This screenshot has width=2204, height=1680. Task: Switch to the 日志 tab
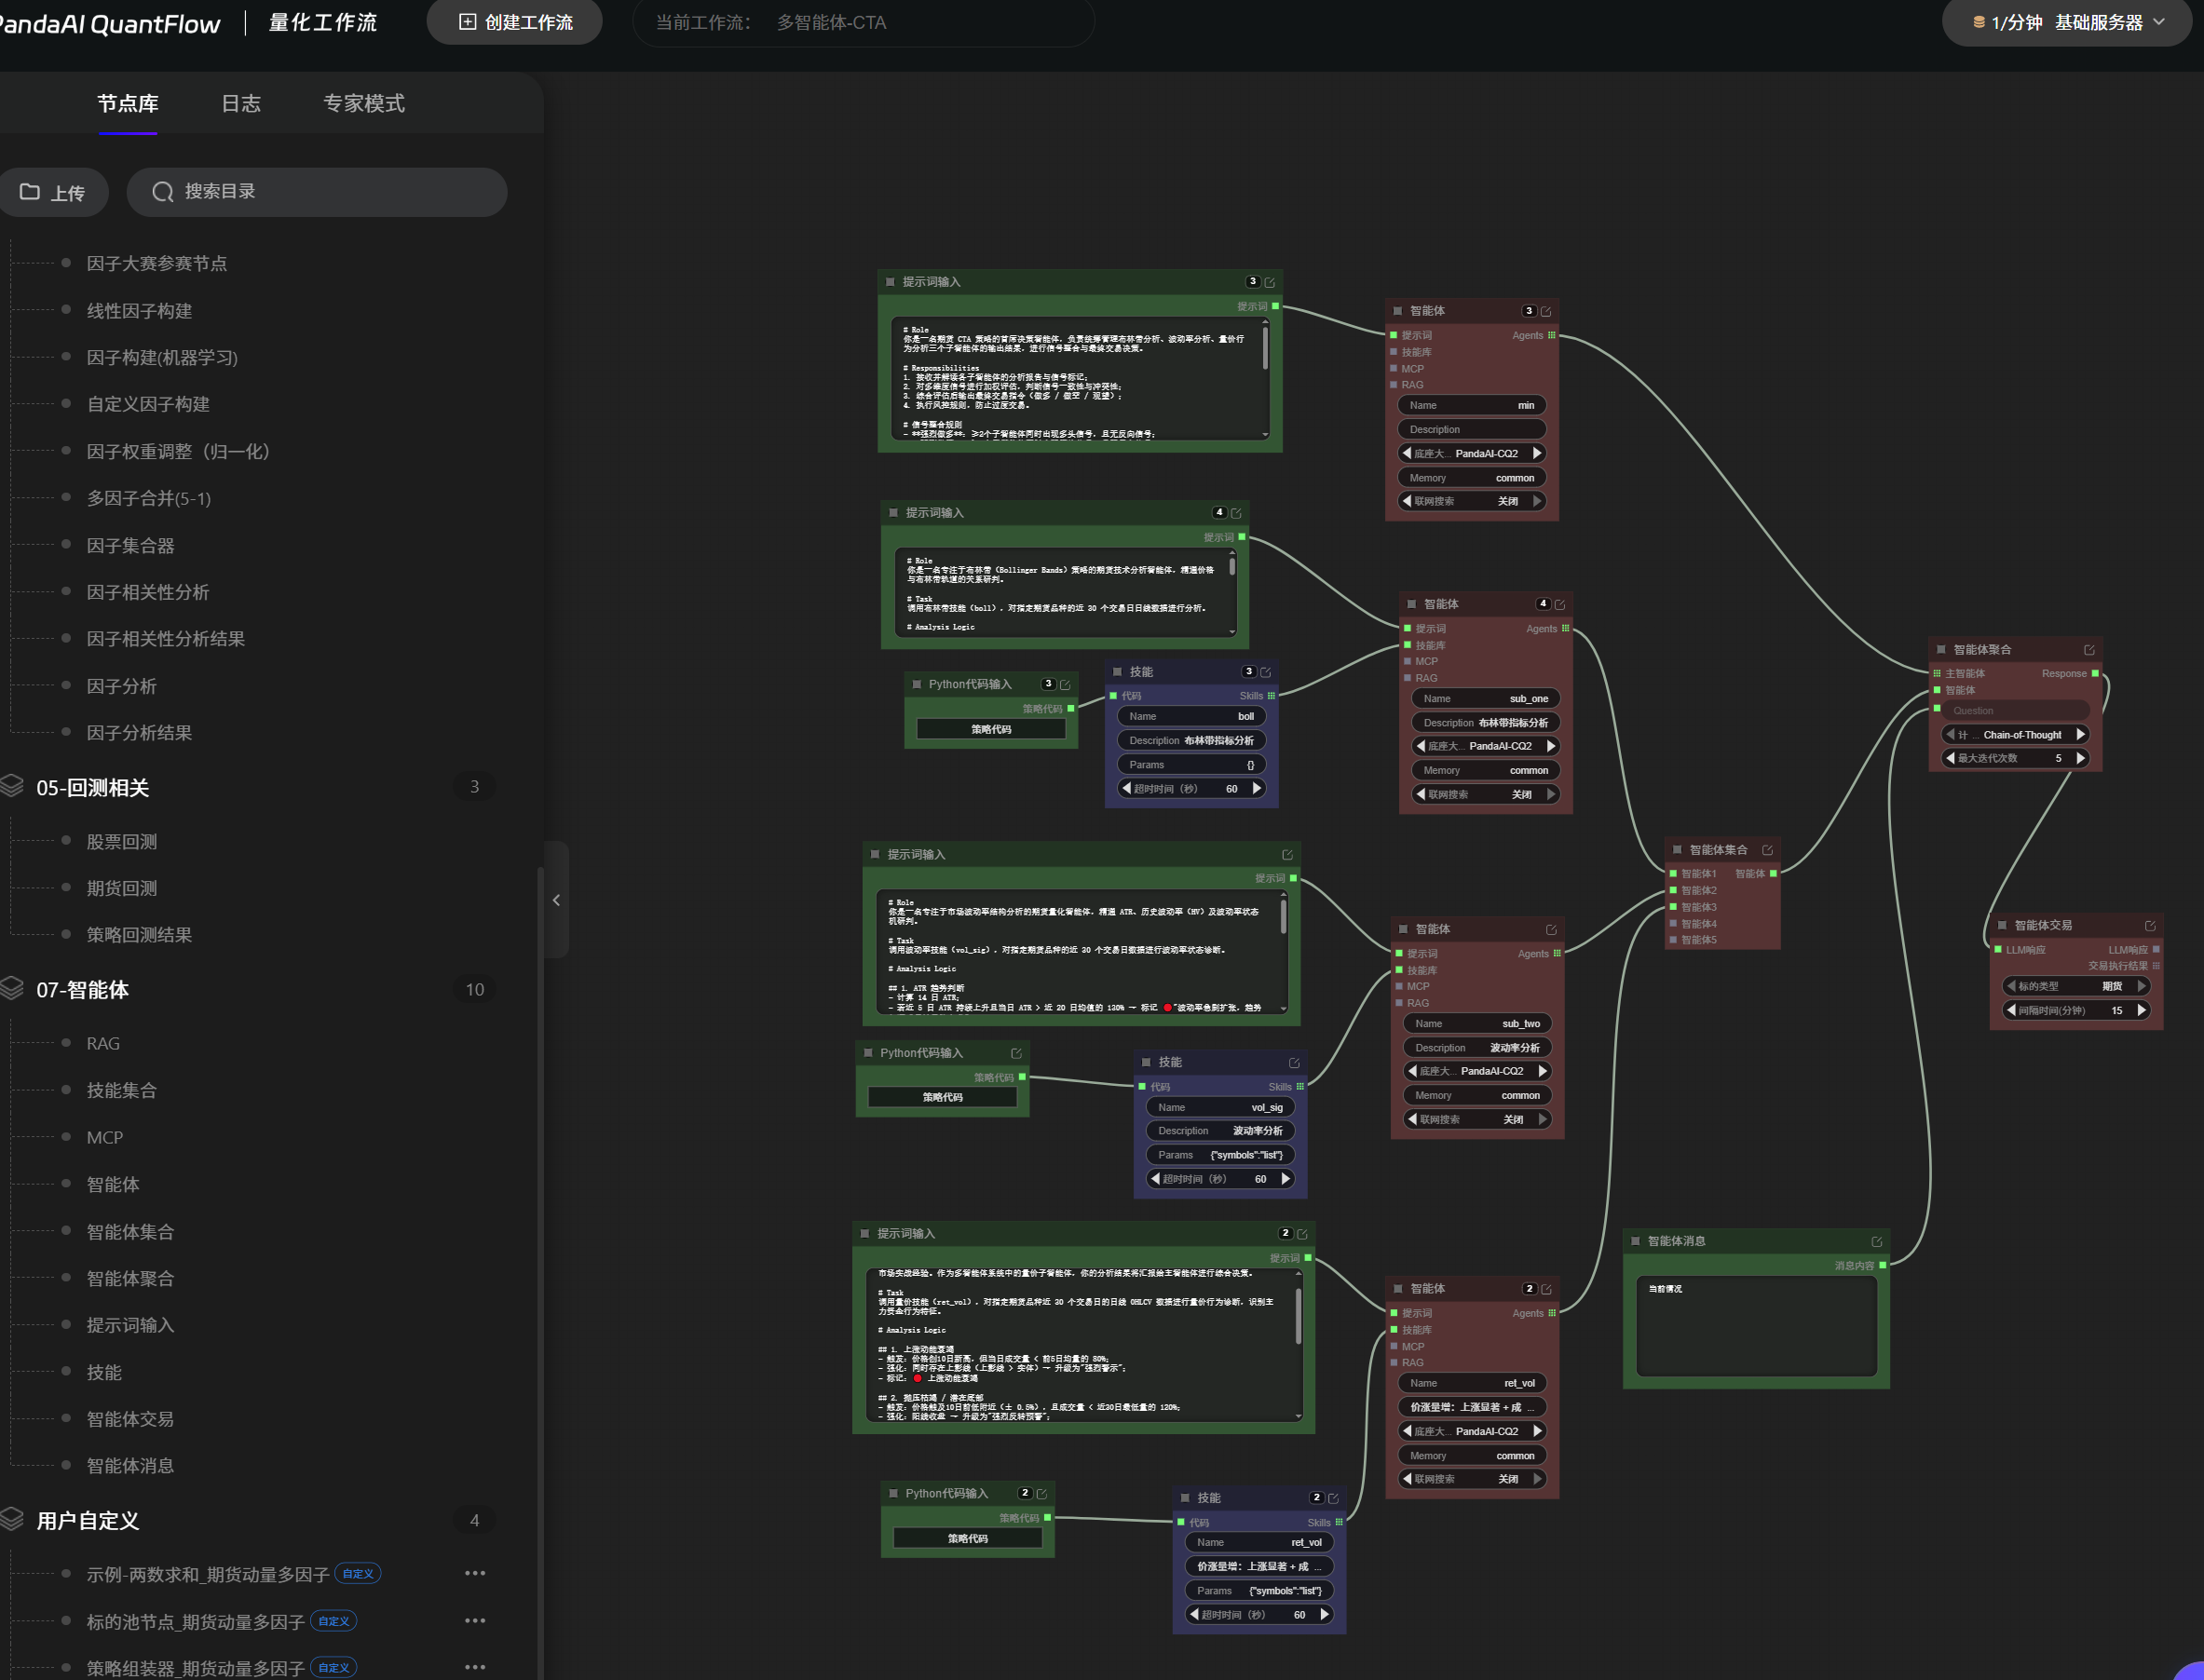coord(240,104)
